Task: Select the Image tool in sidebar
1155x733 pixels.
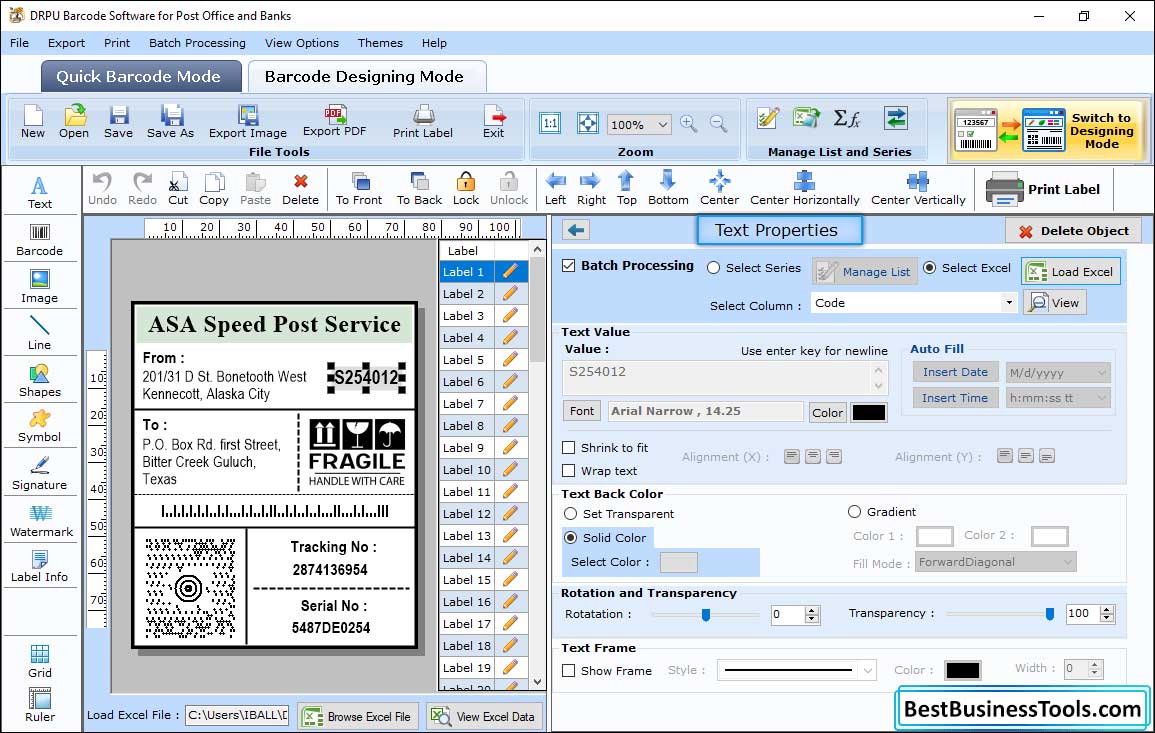Action: [x=40, y=287]
